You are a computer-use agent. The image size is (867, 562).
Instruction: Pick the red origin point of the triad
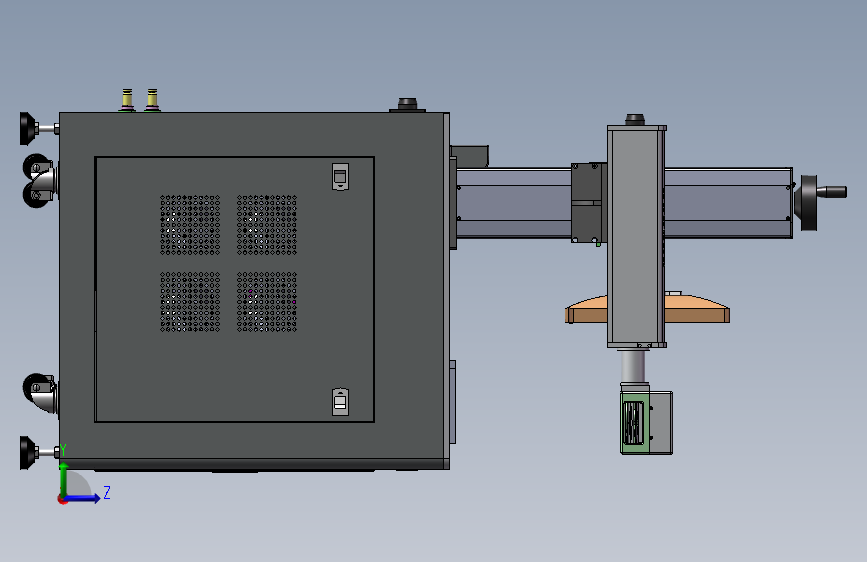pos(62,499)
